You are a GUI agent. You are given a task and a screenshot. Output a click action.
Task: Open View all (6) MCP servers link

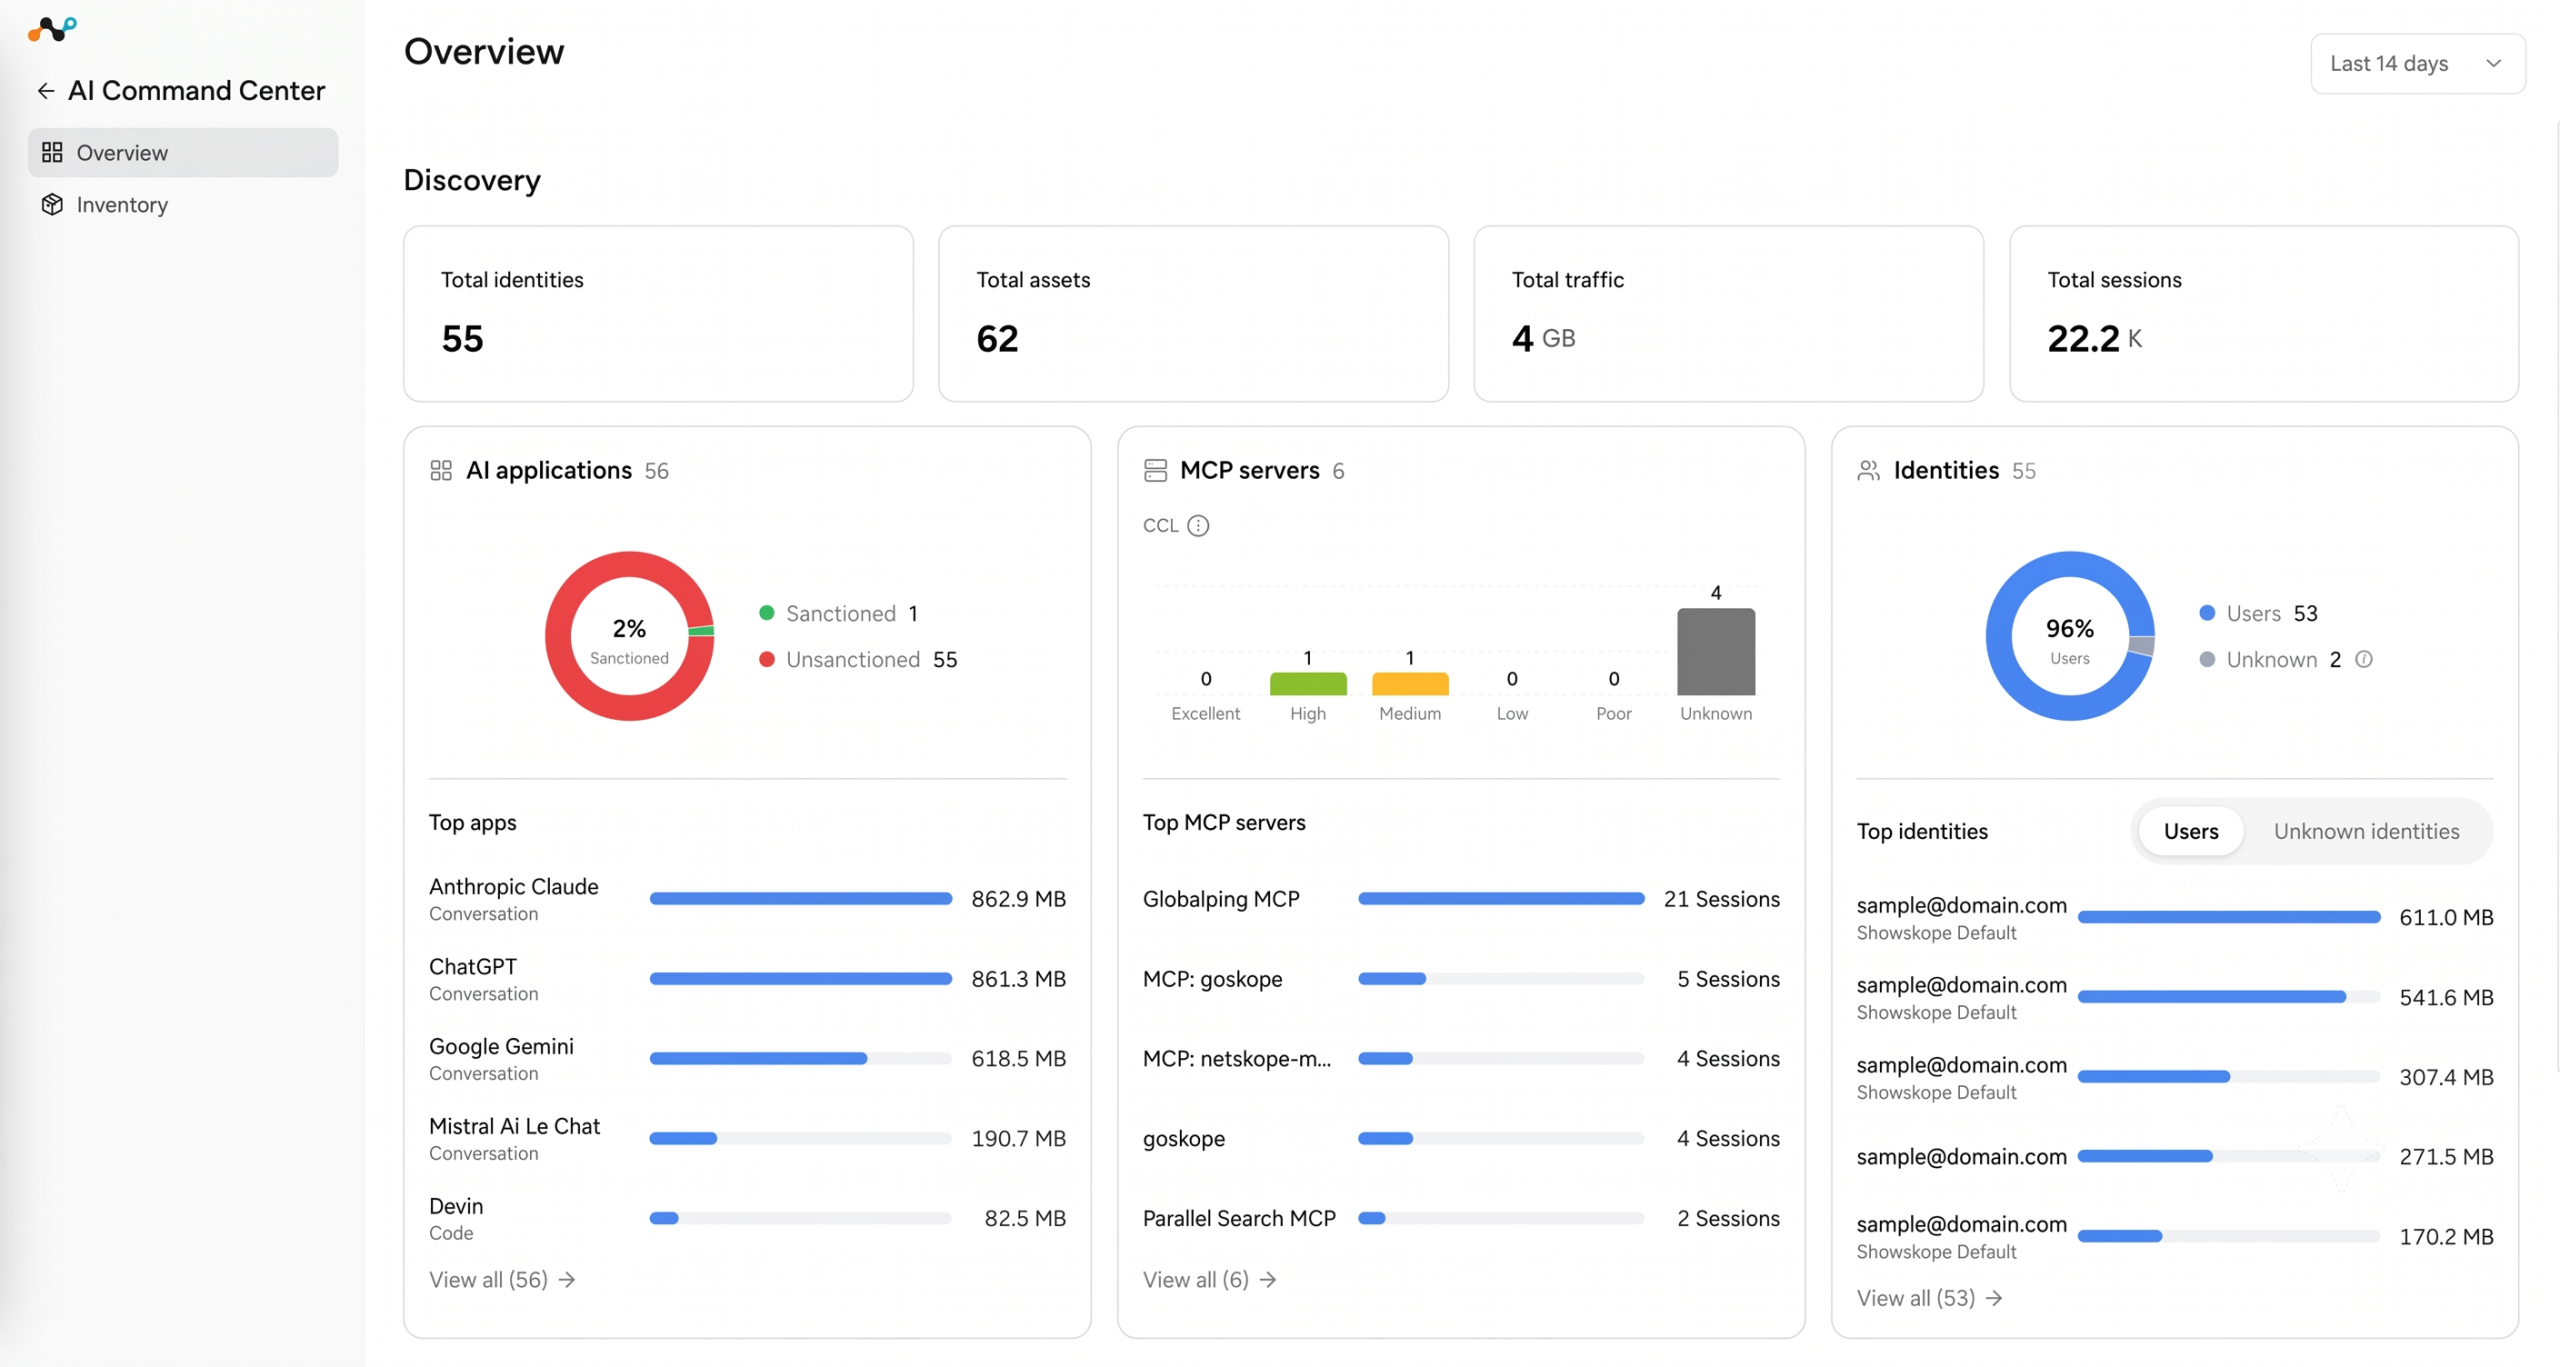click(1209, 1279)
